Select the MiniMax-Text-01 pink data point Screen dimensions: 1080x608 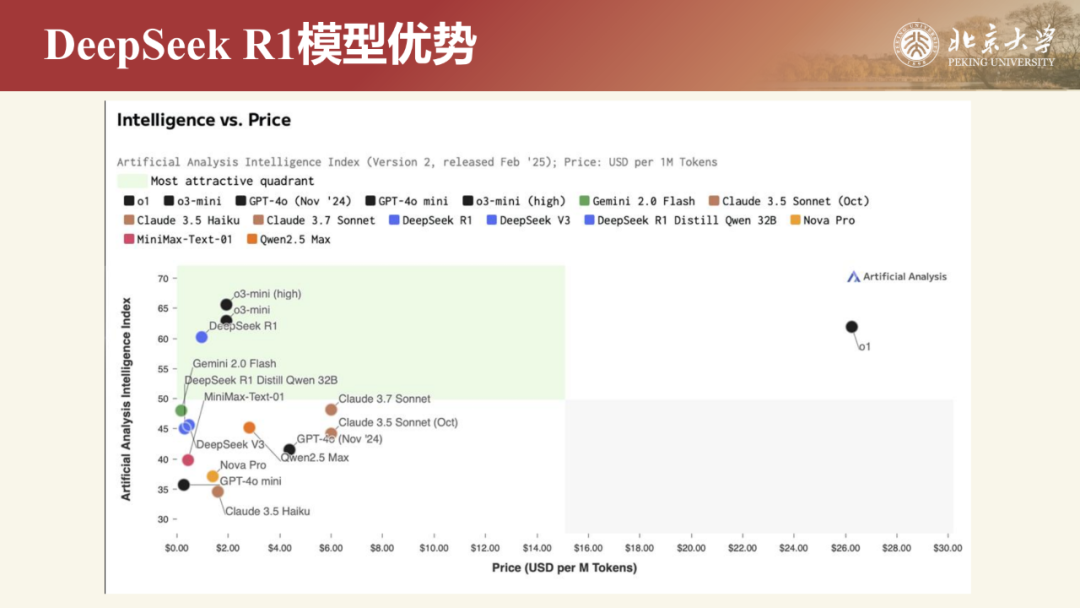coord(187,459)
